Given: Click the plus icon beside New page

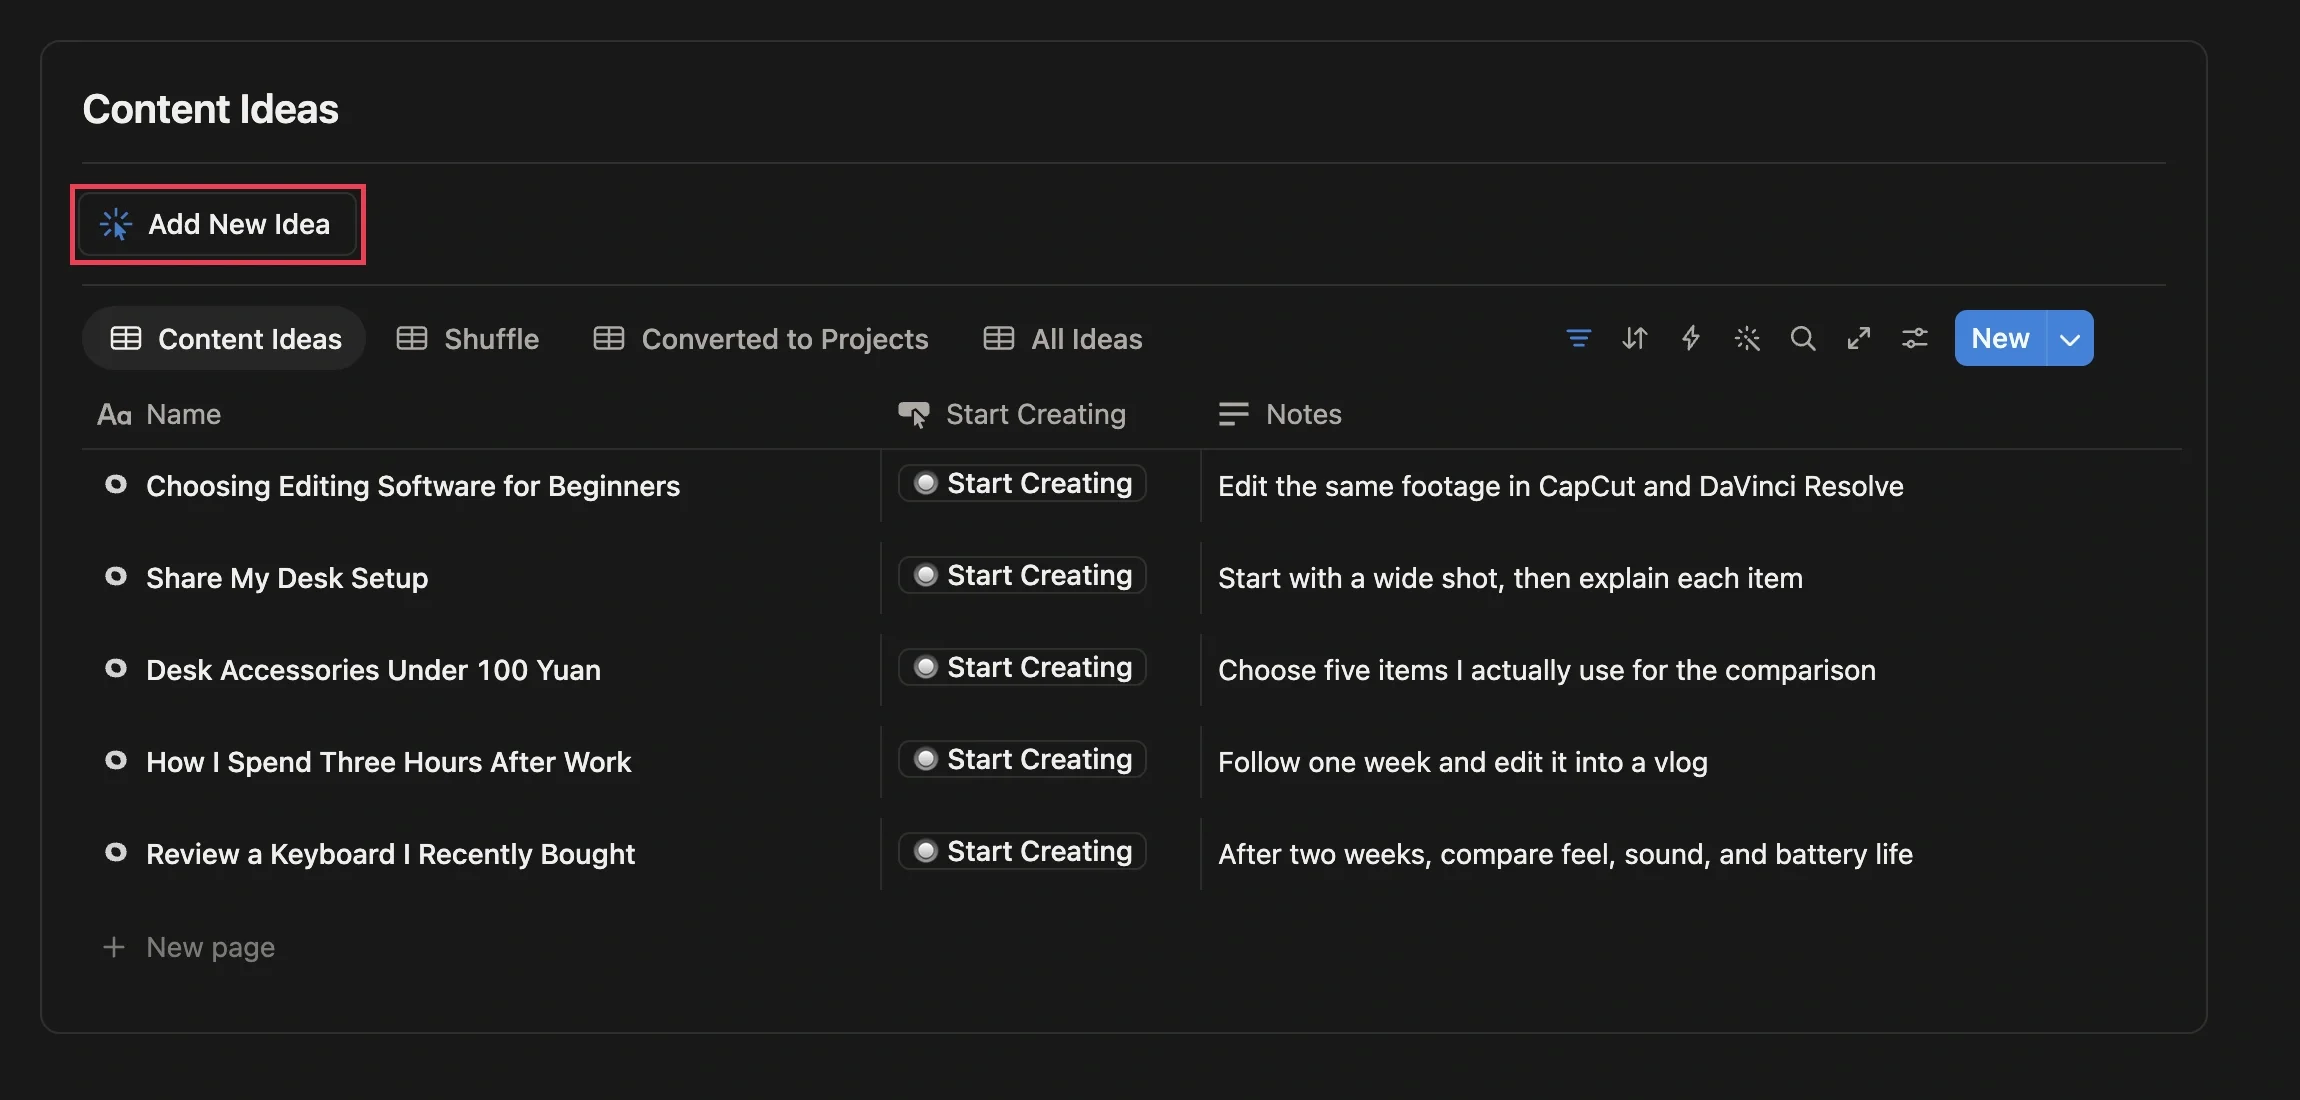Looking at the screenshot, I should click(x=114, y=947).
